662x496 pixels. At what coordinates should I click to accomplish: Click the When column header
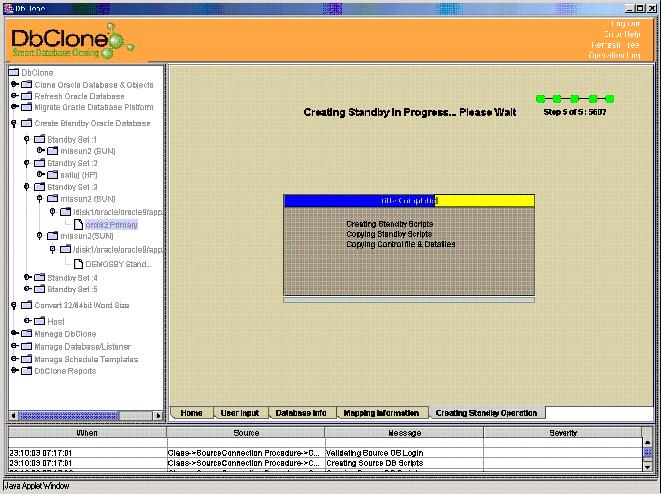tap(87, 433)
